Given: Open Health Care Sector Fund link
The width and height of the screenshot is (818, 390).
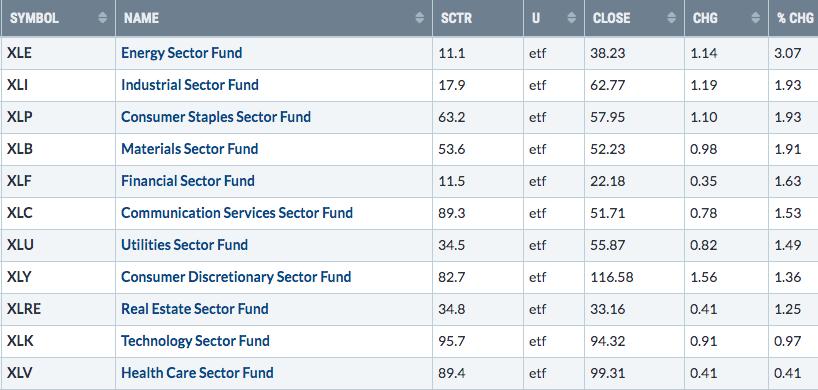Looking at the screenshot, I should [x=197, y=373].
